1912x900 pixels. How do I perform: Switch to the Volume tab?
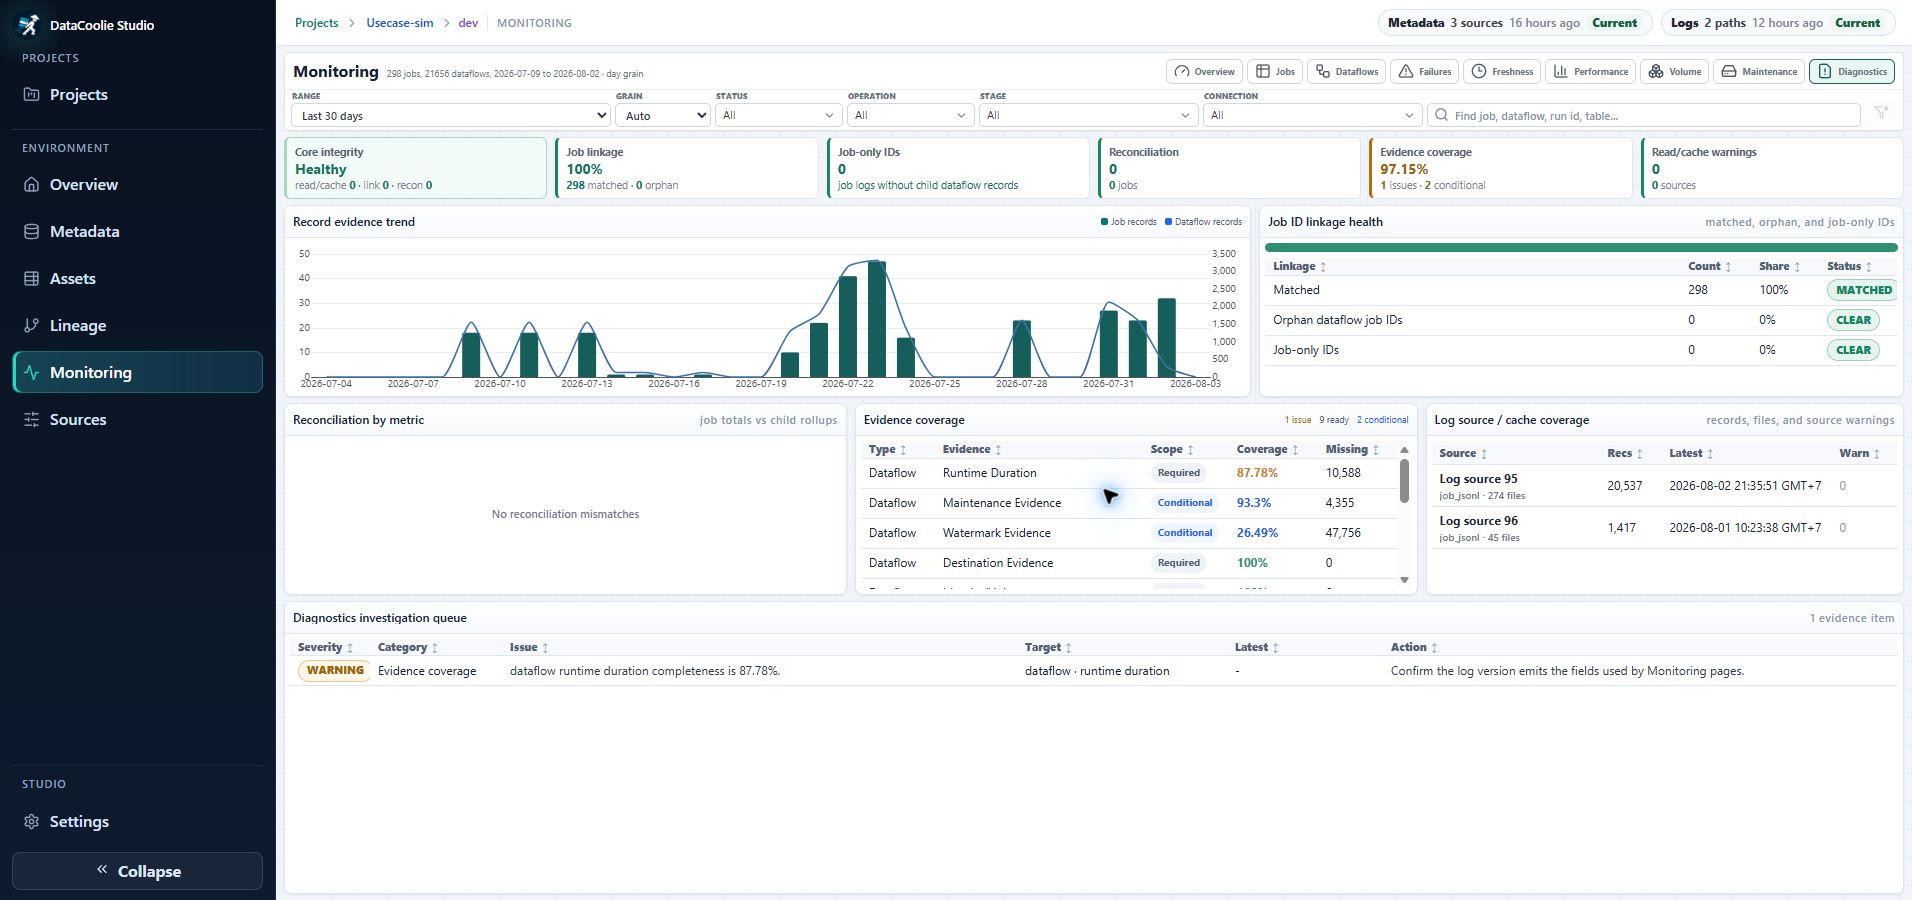coord(1674,71)
